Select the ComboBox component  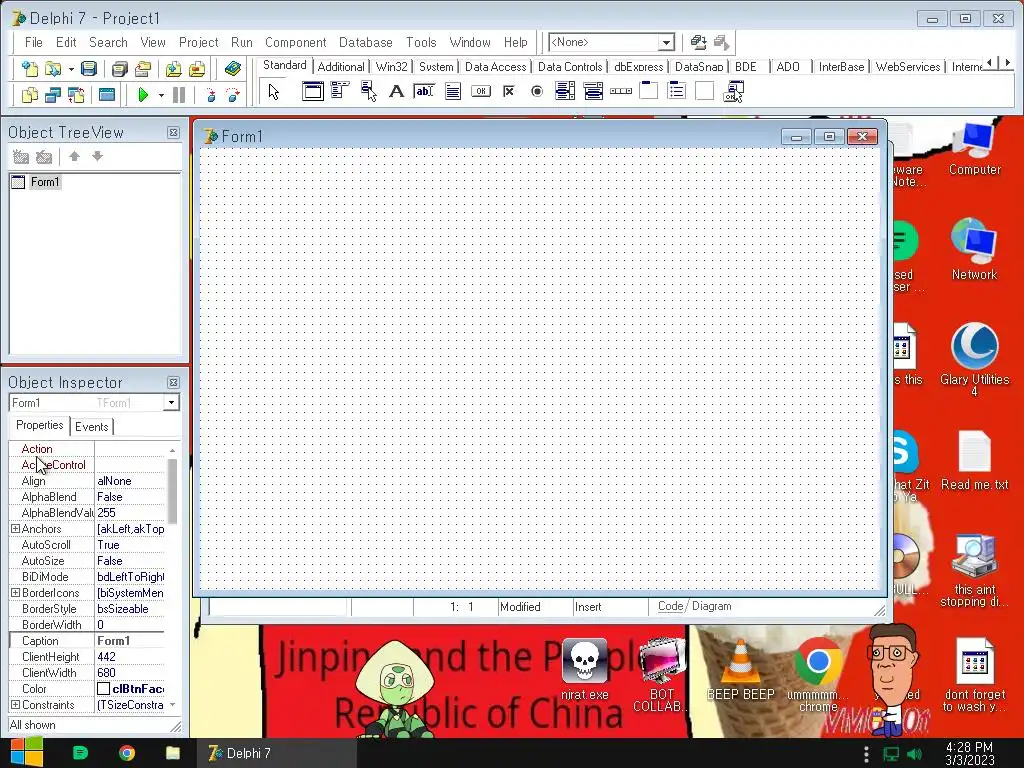click(x=593, y=91)
